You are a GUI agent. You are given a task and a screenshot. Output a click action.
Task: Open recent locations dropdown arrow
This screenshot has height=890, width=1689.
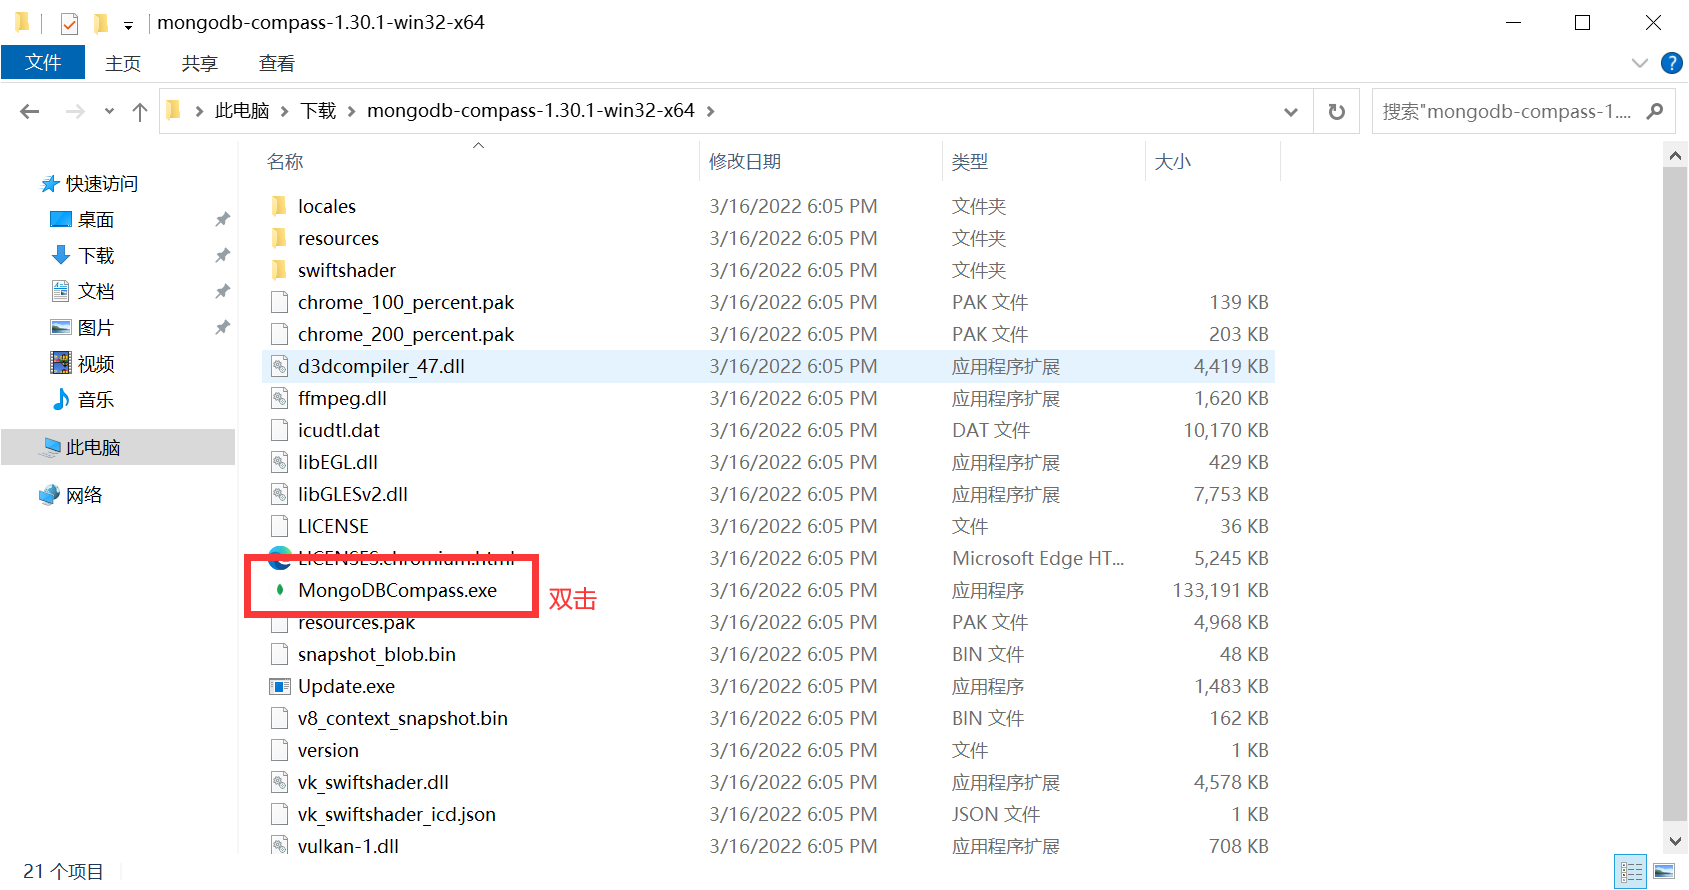(x=109, y=111)
